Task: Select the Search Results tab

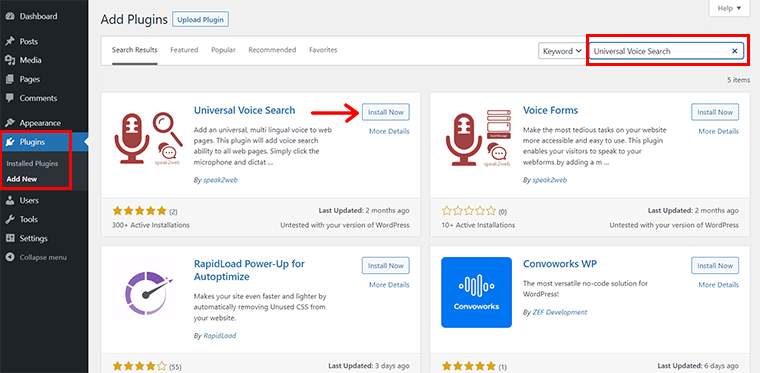Action: point(135,50)
